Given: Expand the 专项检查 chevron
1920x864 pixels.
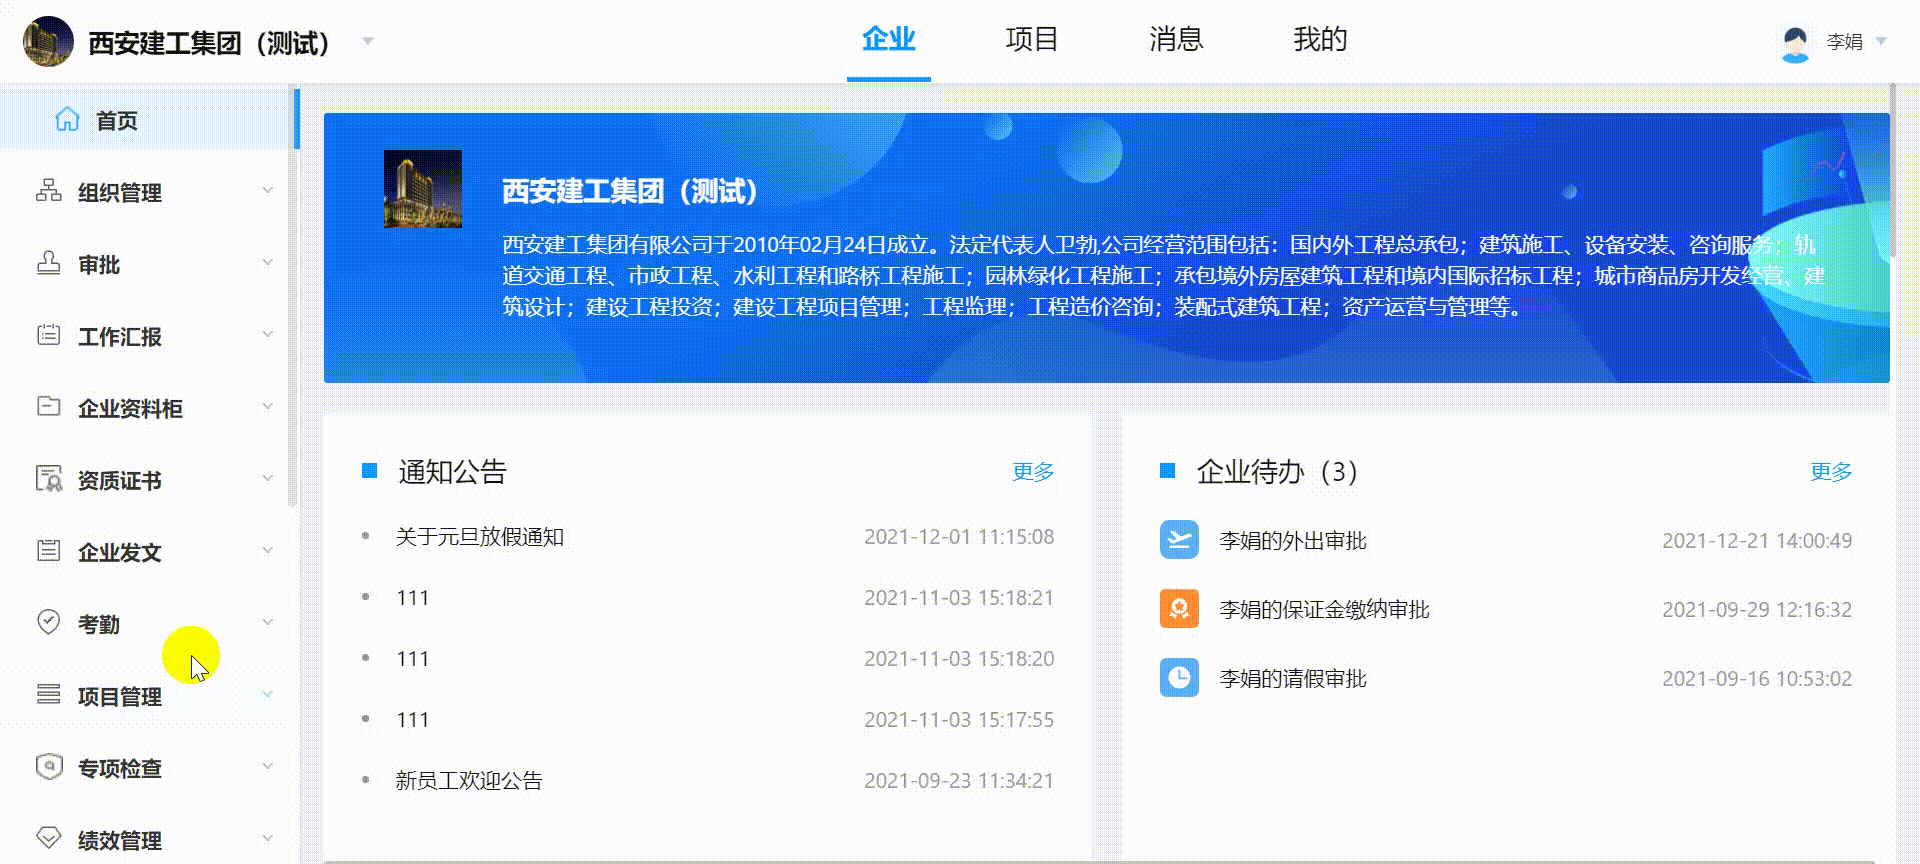Looking at the screenshot, I should point(267,766).
